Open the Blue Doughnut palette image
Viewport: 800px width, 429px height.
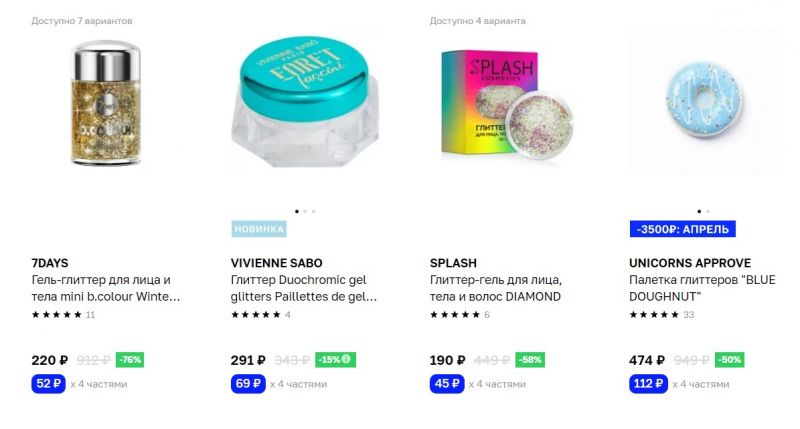[704, 100]
